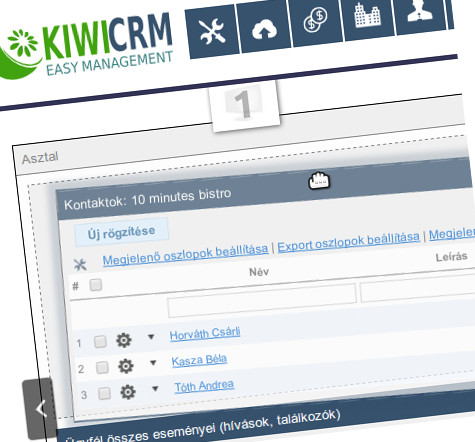Expand the dropdown arrow for Horváth Csárli
The image size is (475, 442).
[x=151, y=337]
